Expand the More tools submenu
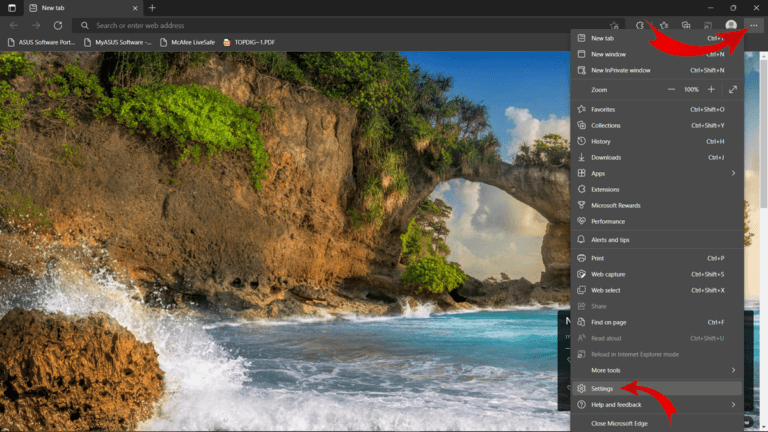The image size is (768, 432). [x=733, y=370]
